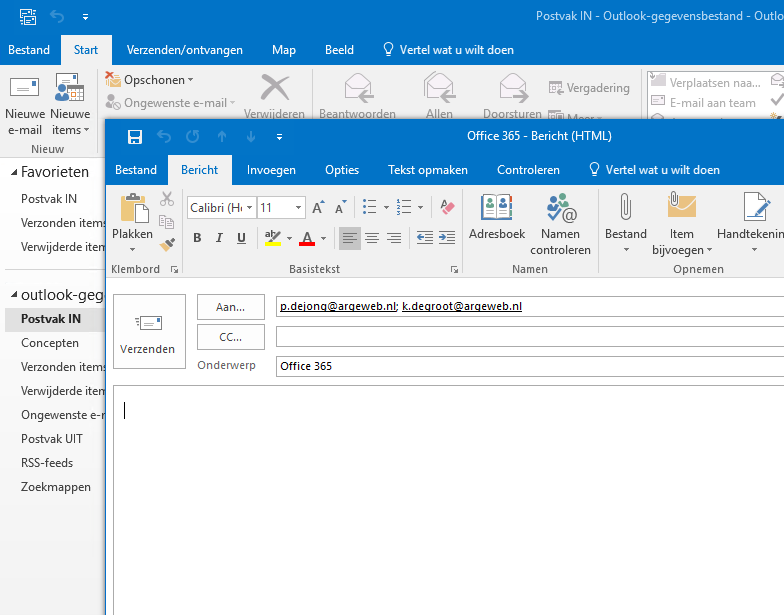Toggle underline formatting
This screenshot has width=784, height=615.
[x=241, y=238]
